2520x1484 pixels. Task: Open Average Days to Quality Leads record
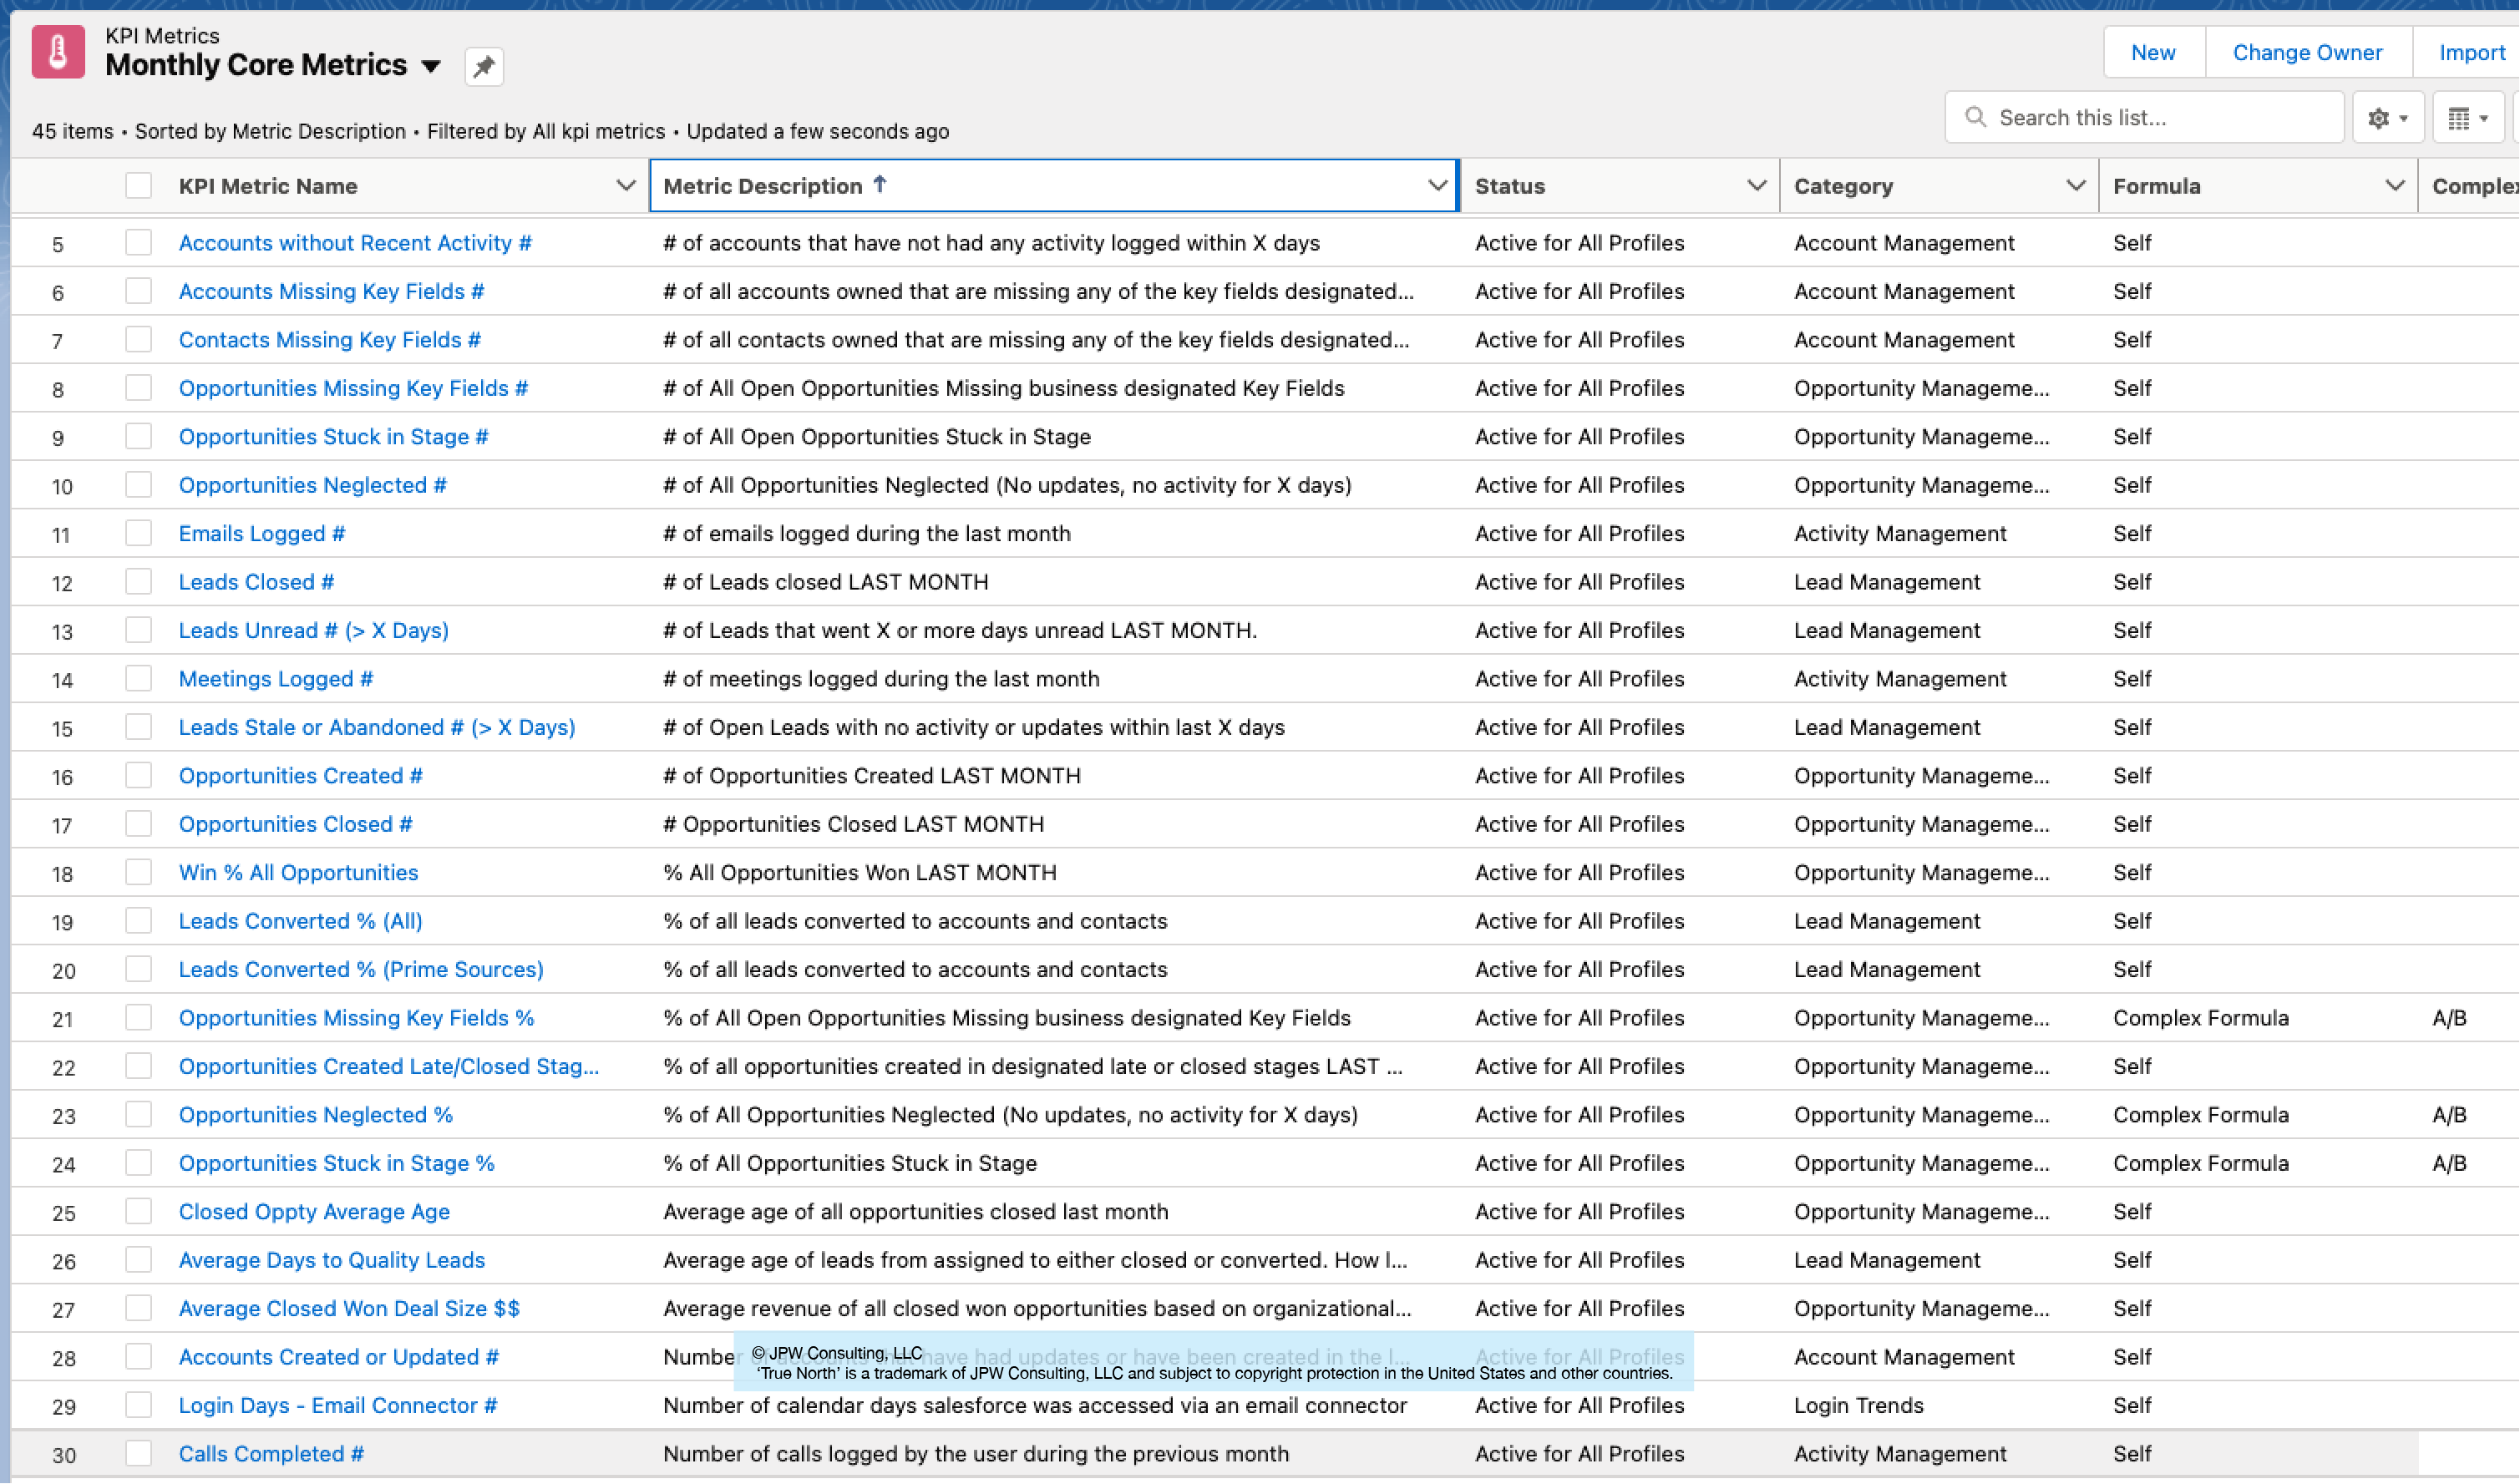tap(332, 1261)
